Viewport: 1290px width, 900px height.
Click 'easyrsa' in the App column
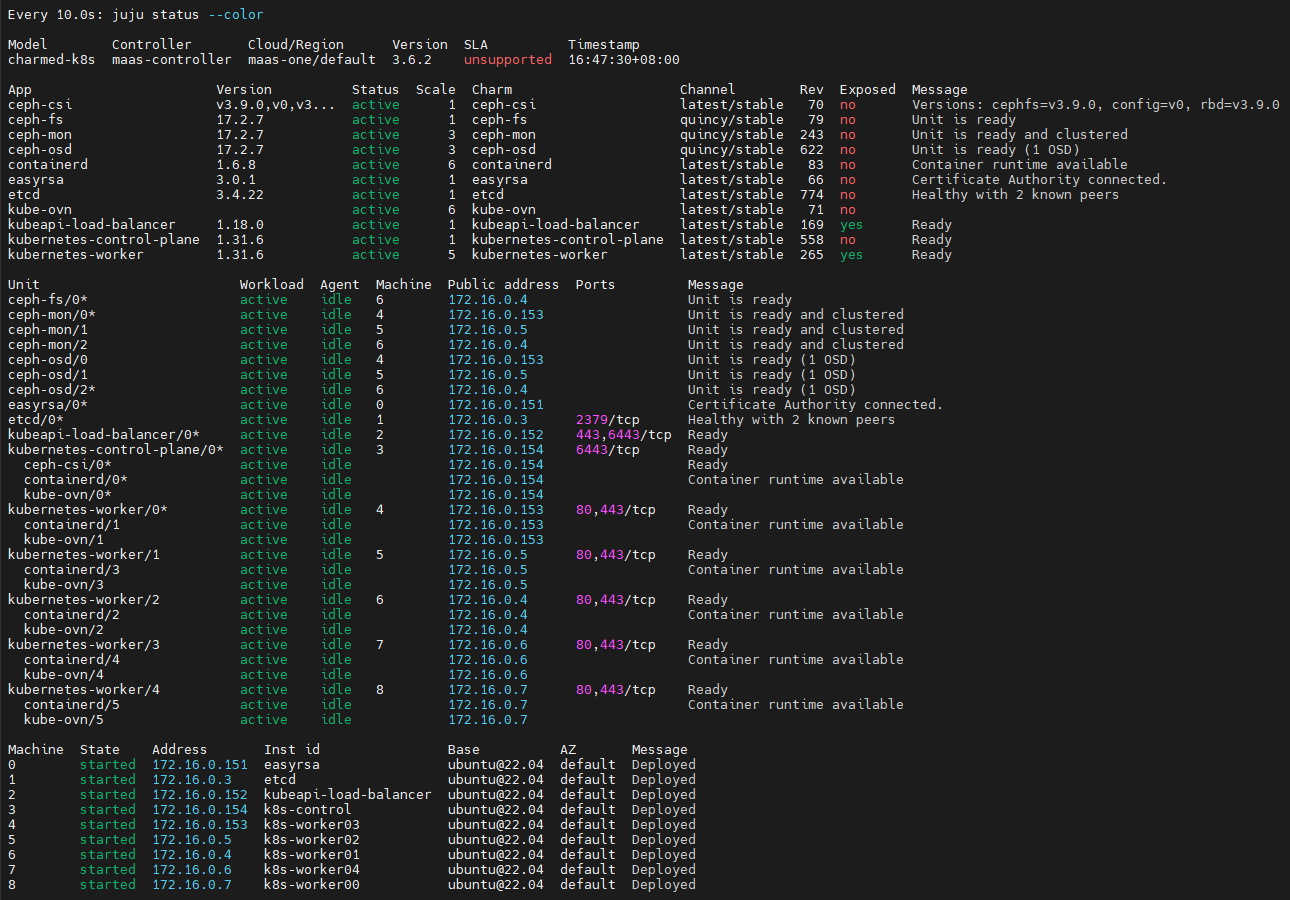coord(36,180)
